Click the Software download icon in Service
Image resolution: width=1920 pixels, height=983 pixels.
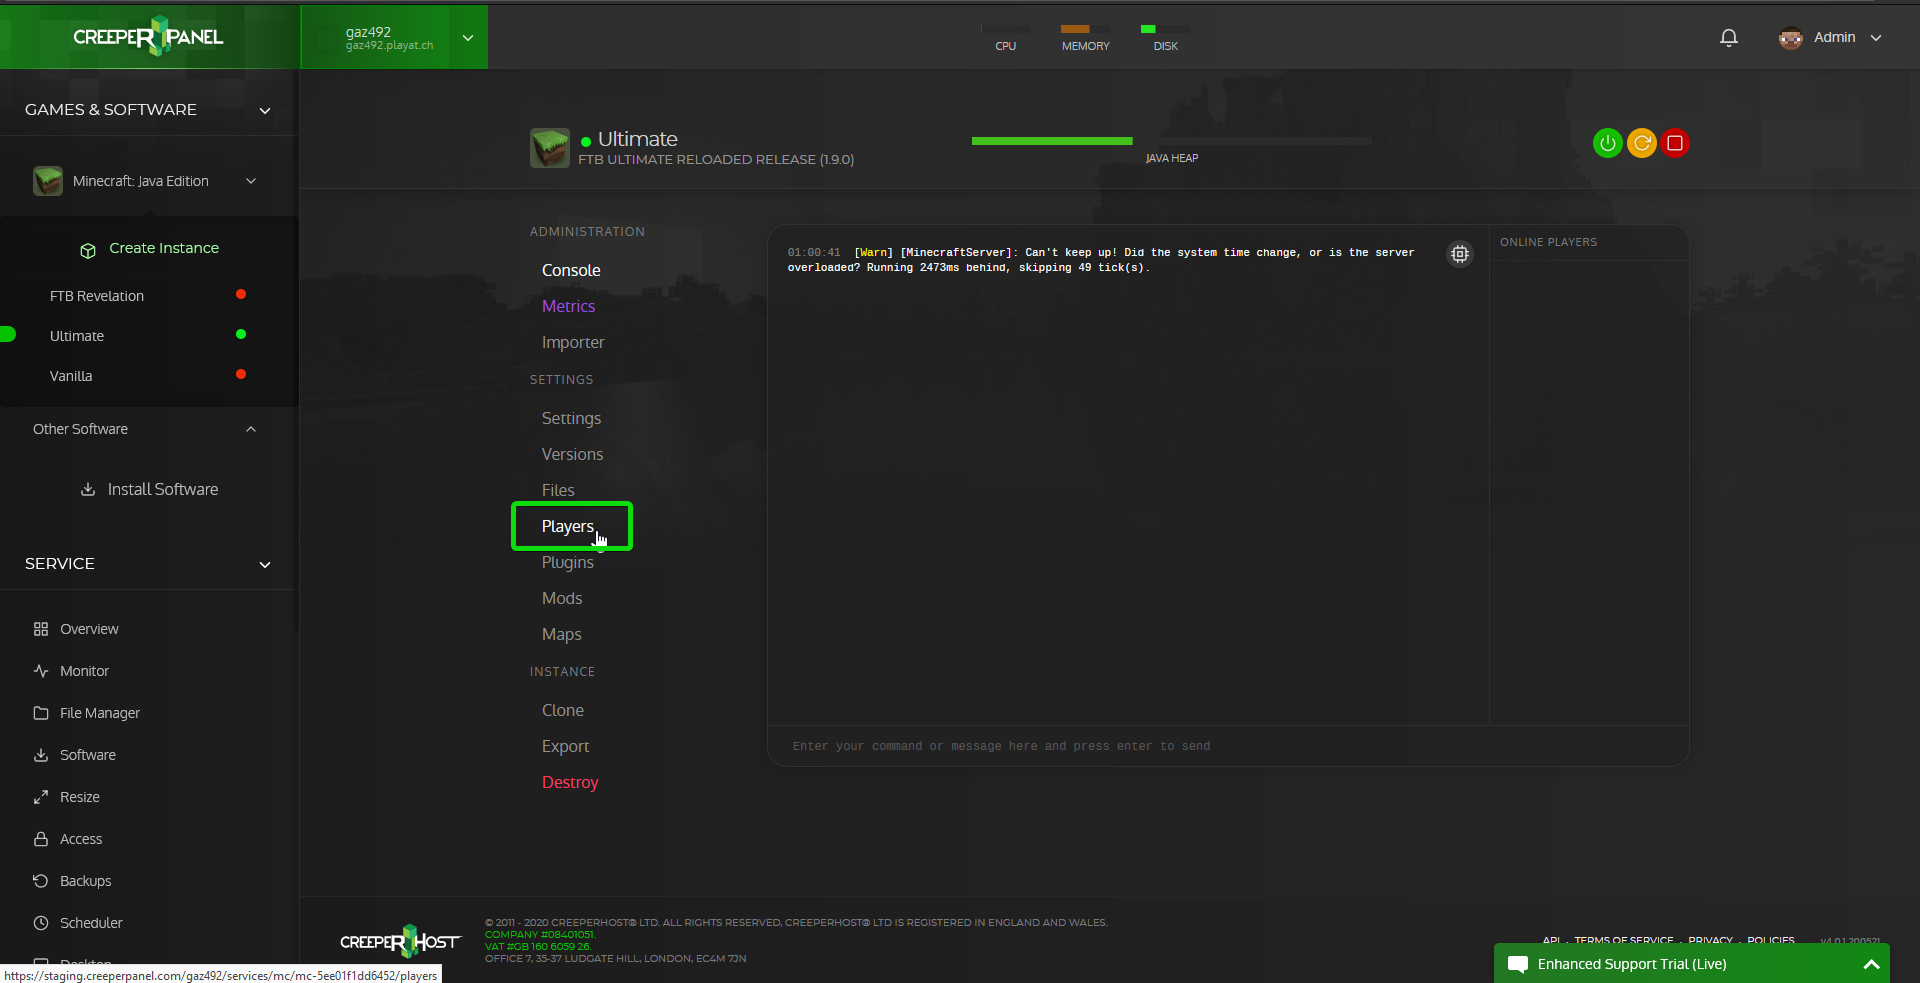(x=41, y=755)
